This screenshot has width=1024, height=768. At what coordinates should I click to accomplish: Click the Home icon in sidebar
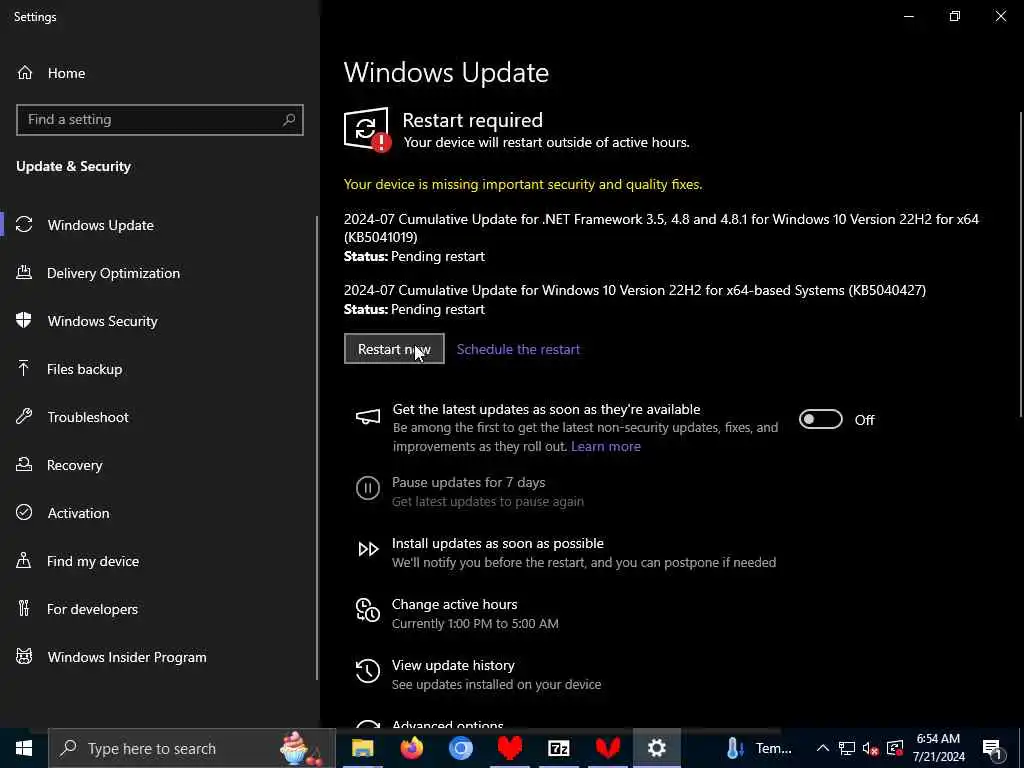(25, 72)
